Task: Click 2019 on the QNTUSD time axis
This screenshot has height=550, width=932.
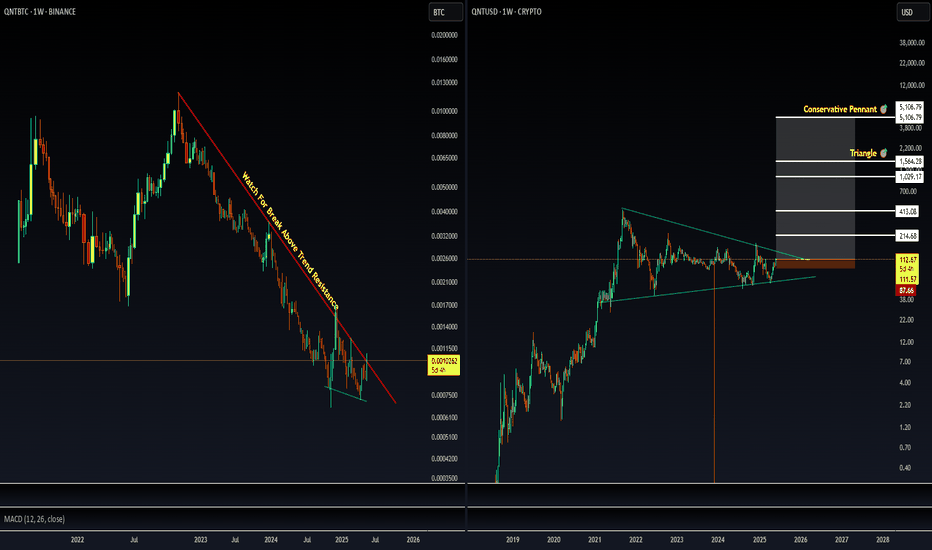Action: coord(512,539)
